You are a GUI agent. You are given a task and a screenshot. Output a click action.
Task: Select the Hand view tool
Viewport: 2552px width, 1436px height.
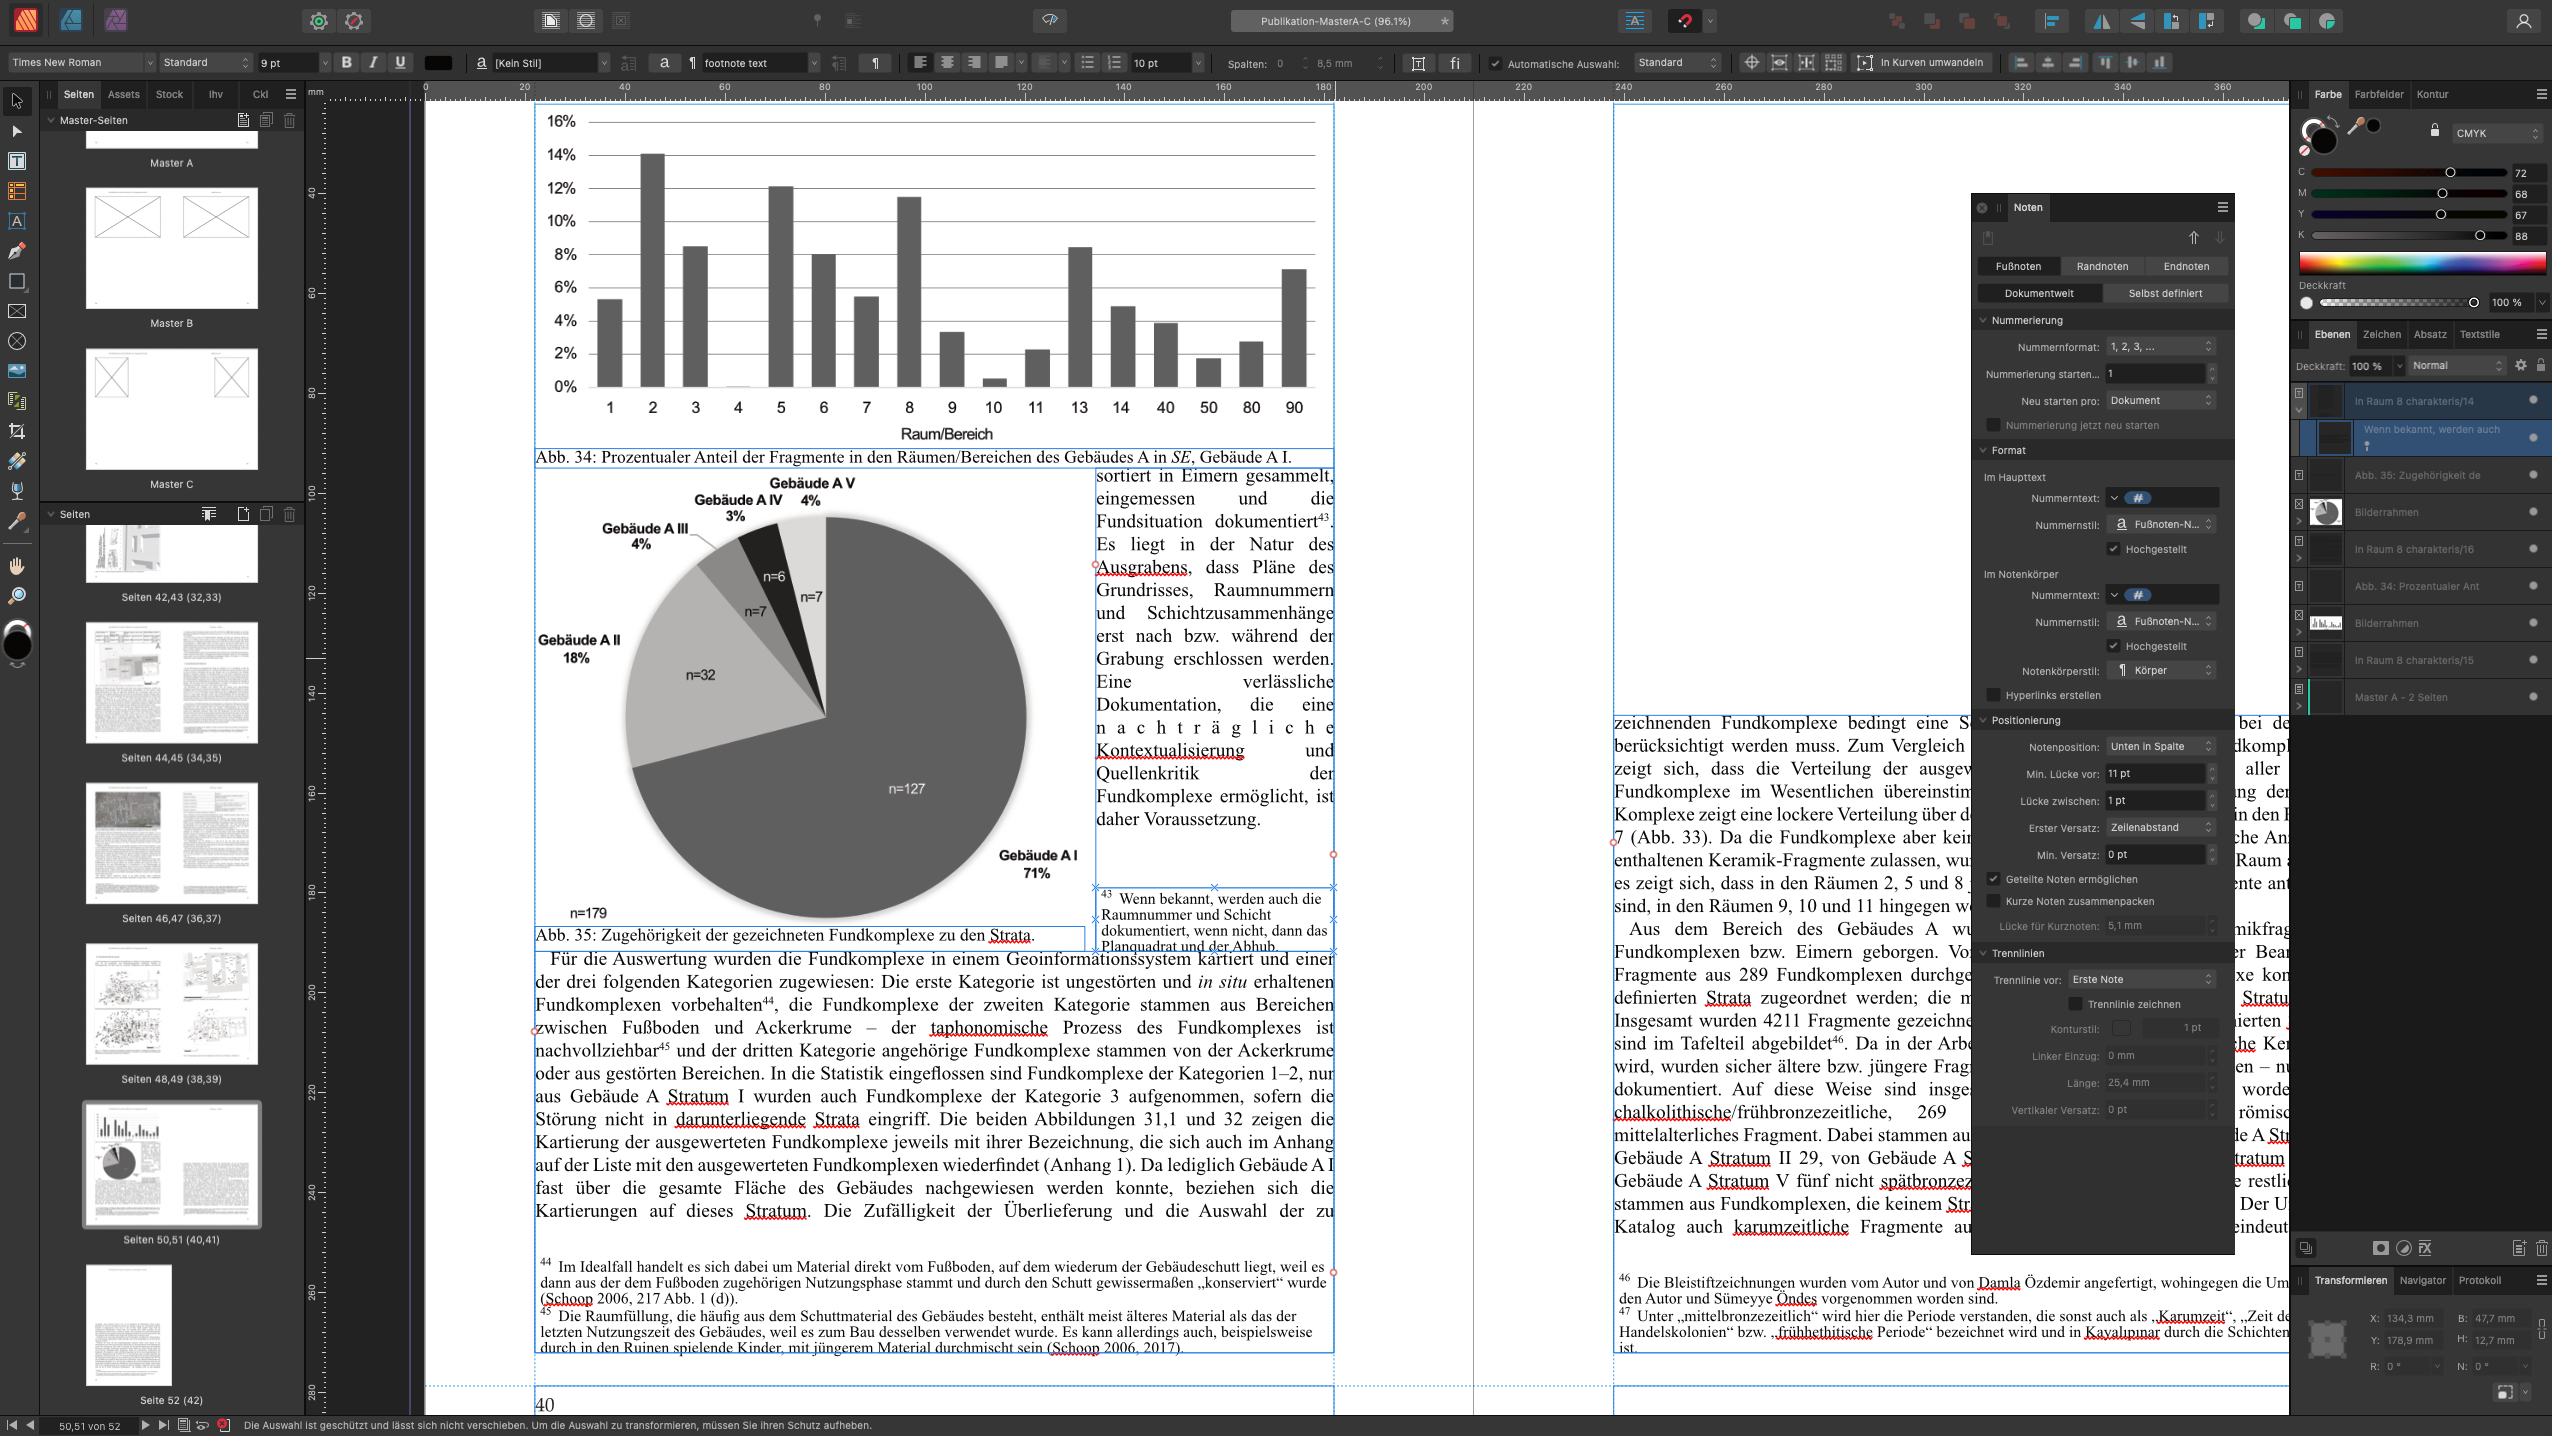pos(17,566)
